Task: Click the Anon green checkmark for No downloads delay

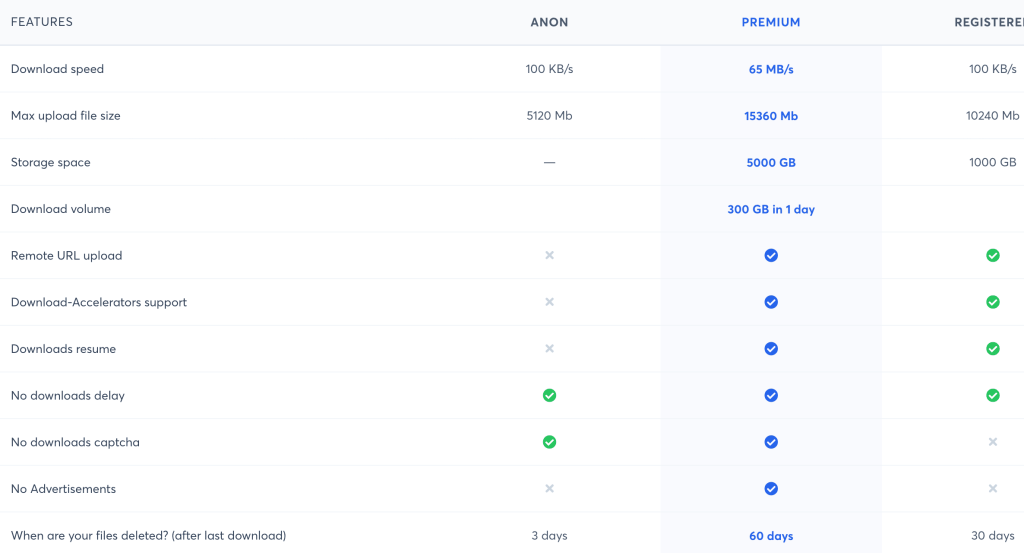Action: coord(549,395)
